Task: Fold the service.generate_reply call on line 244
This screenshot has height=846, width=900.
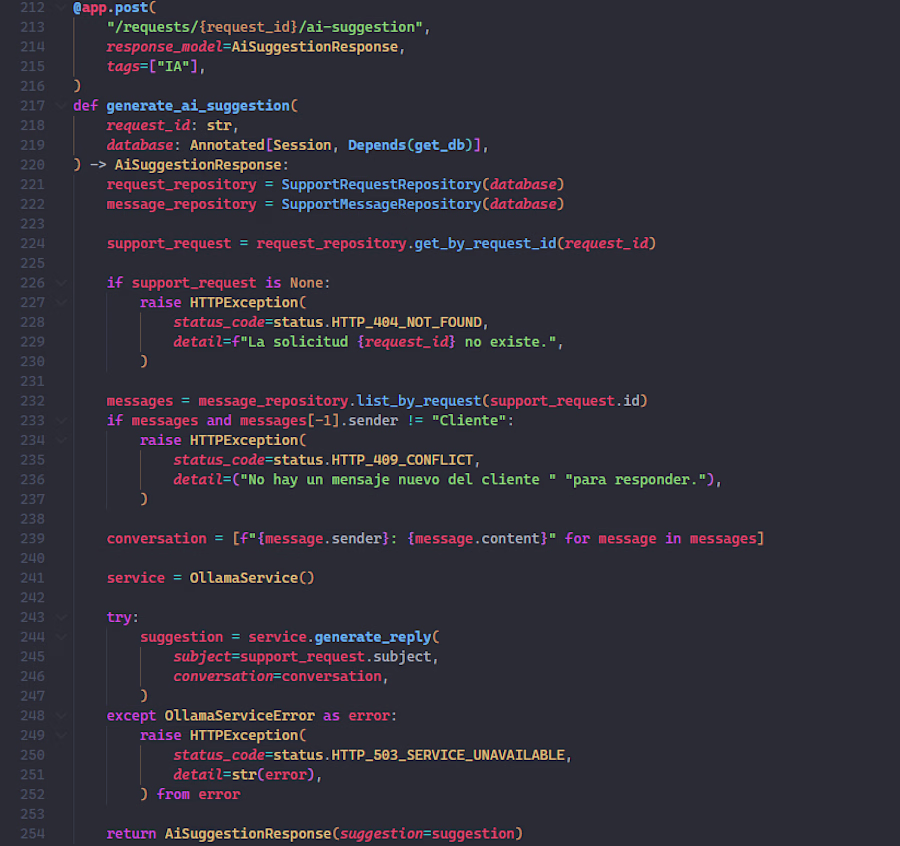Action: coord(61,637)
